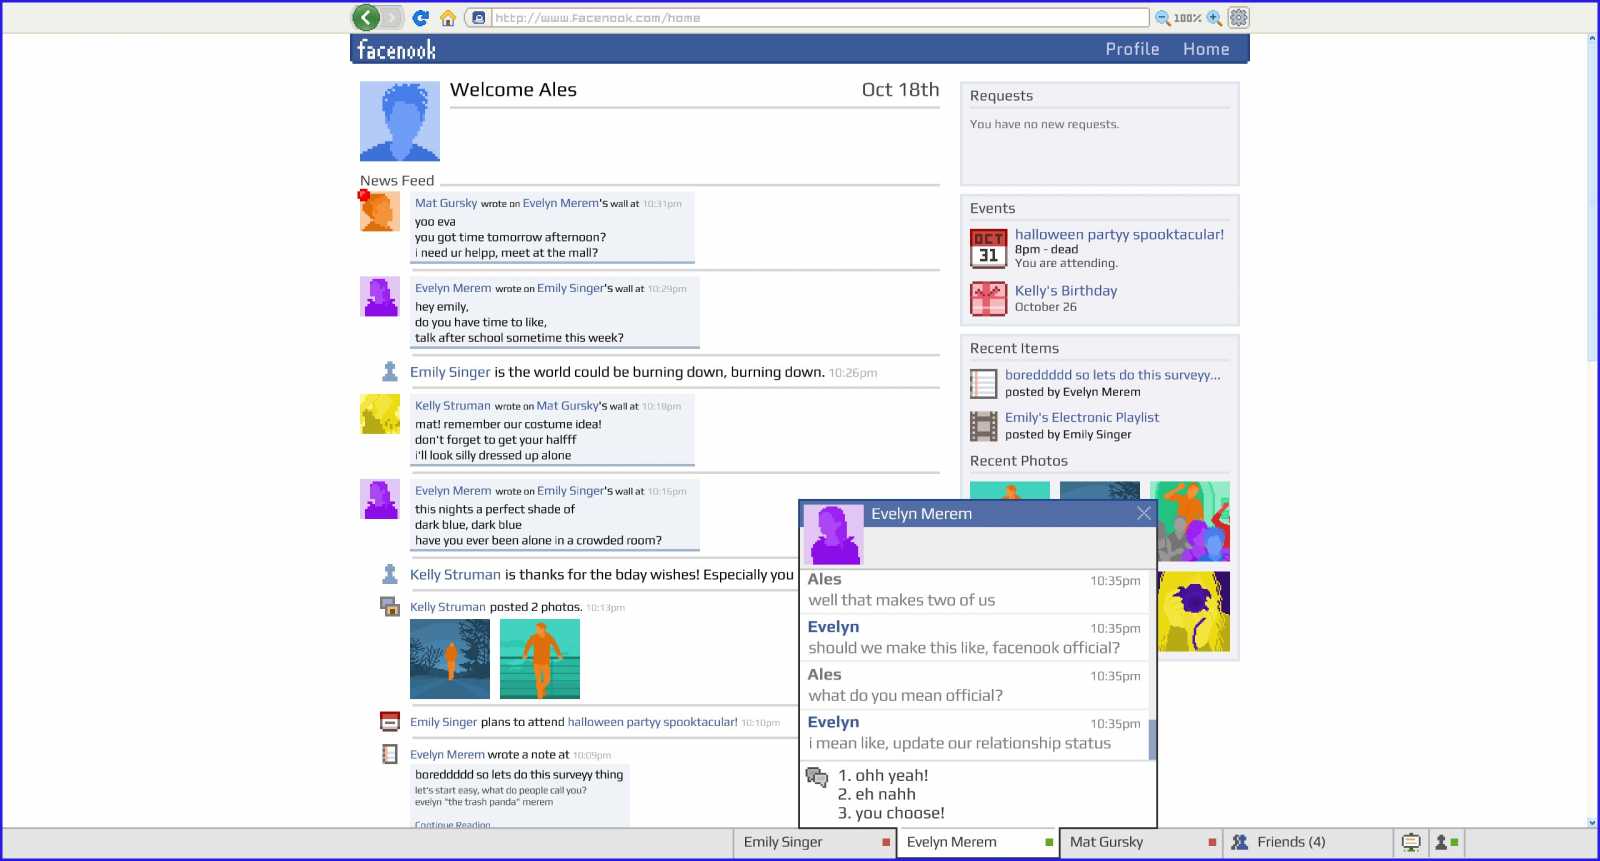Click the chat window scrollbar thumb
Screen dimensions: 1600x861
click(1152, 739)
